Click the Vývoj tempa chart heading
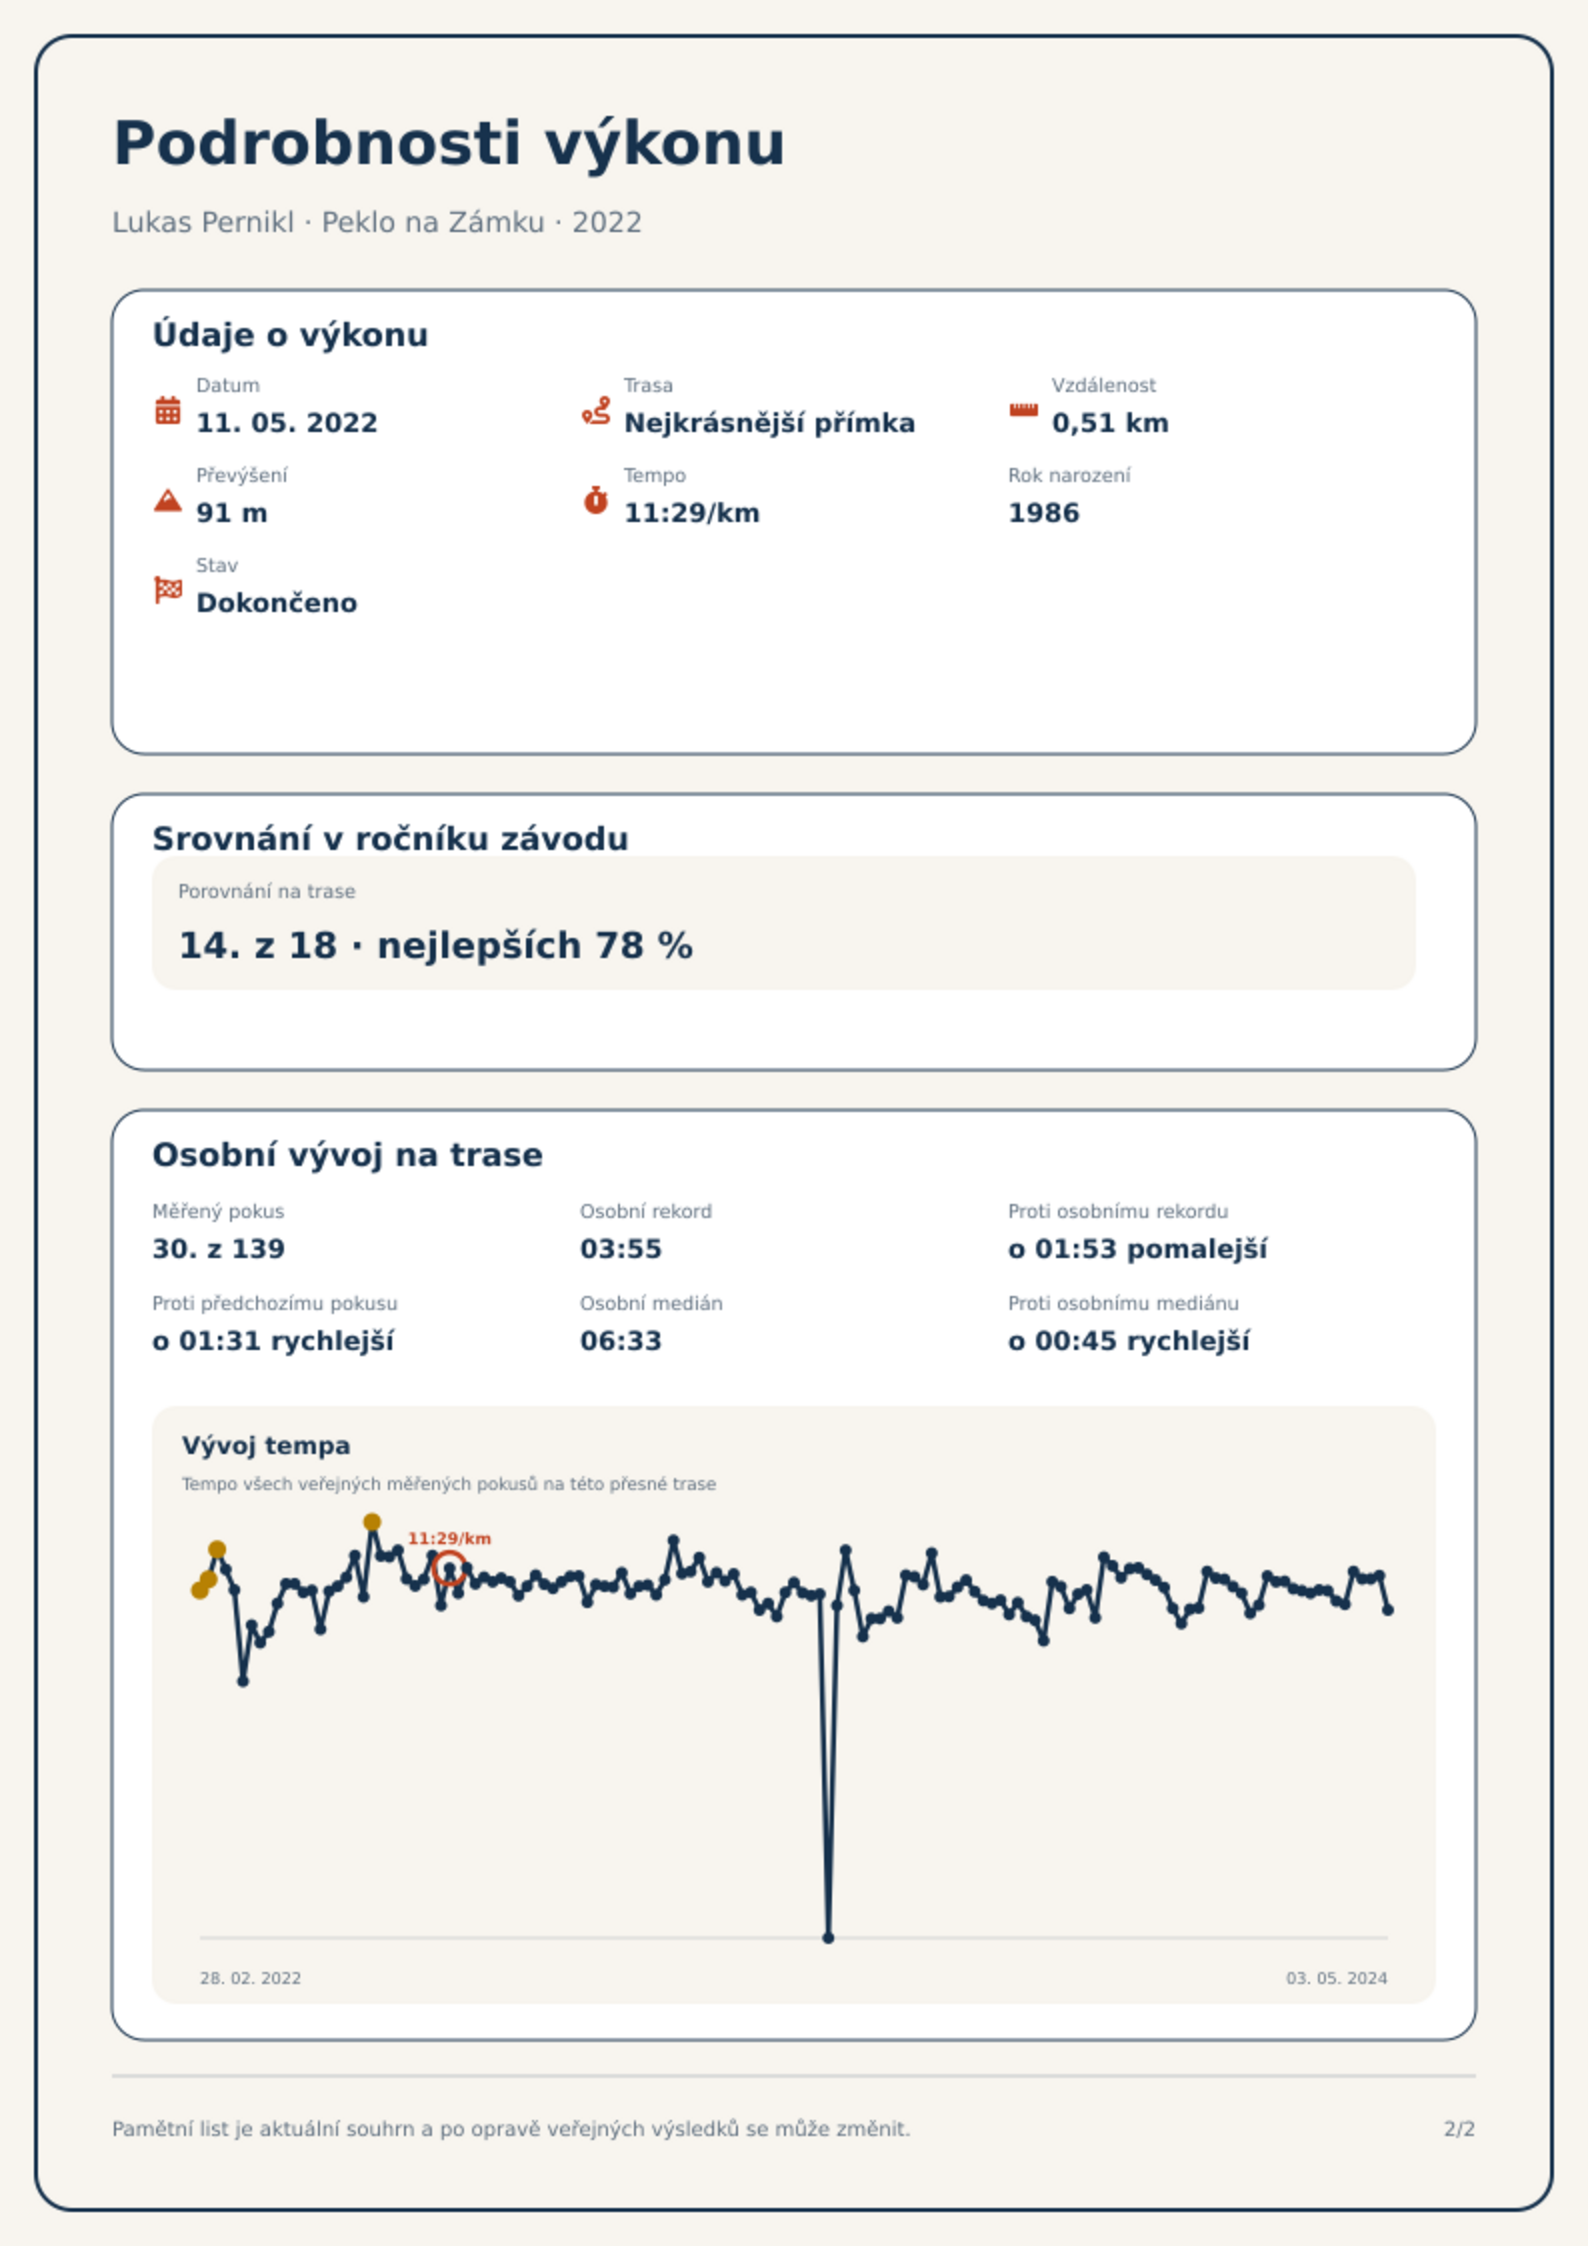 [266, 1445]
